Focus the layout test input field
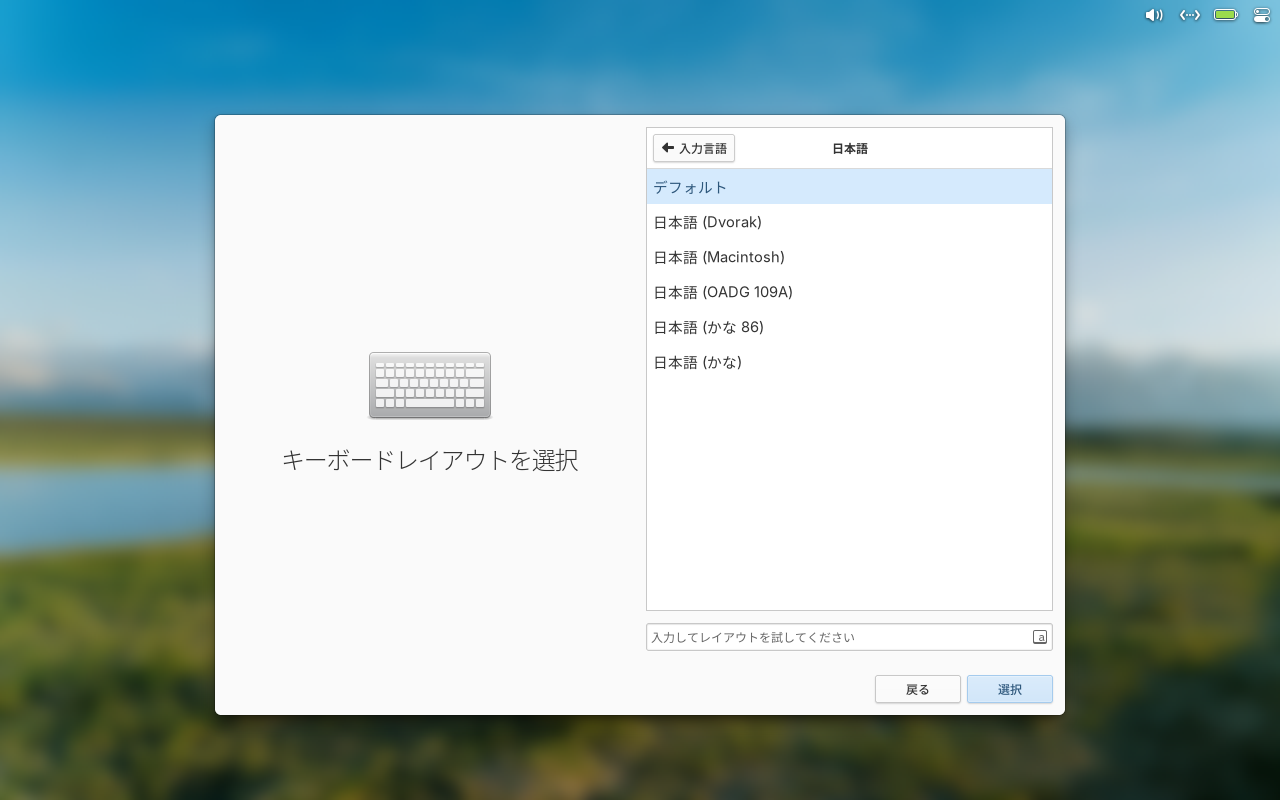Screen dimensions: 1280x800 tap(849, 637)
